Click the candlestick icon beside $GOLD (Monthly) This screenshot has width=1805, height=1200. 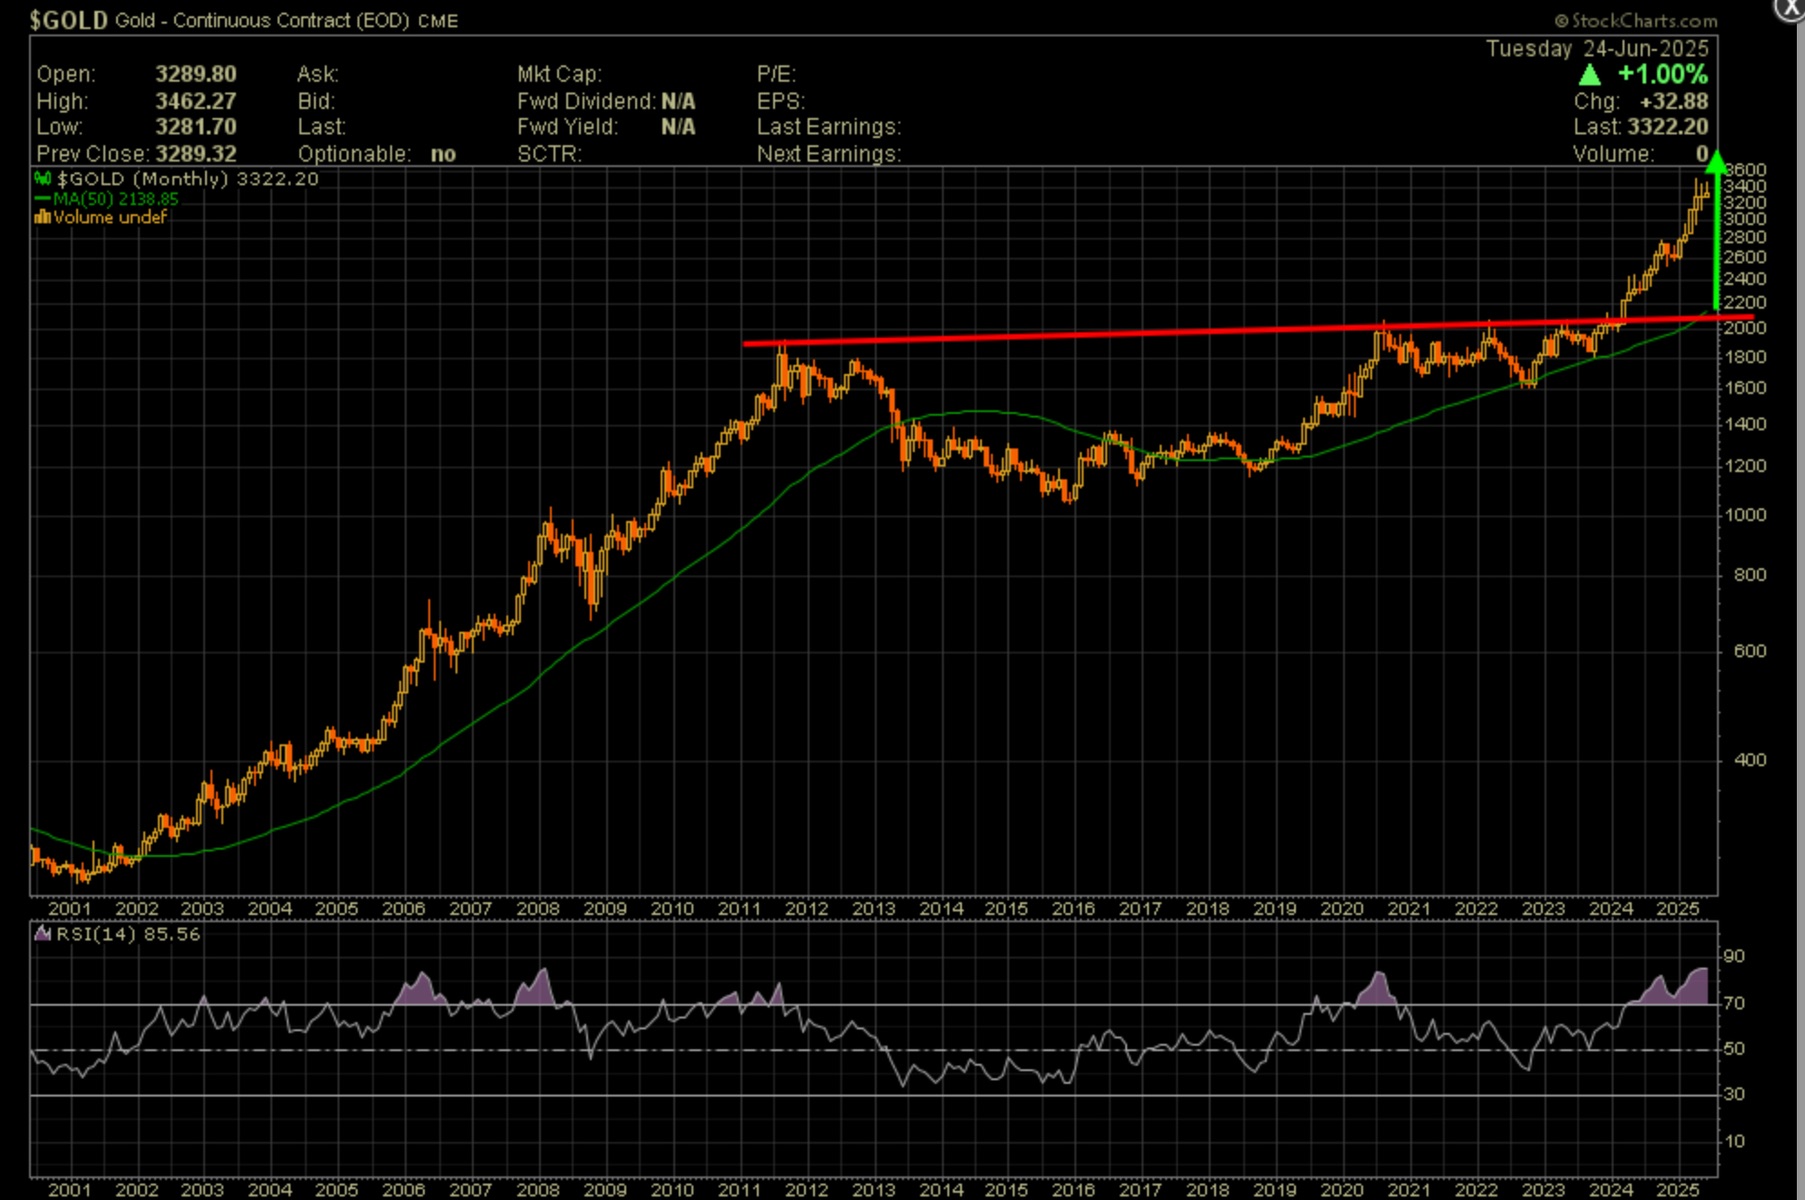pyautogui.click(x=43, y=179)
